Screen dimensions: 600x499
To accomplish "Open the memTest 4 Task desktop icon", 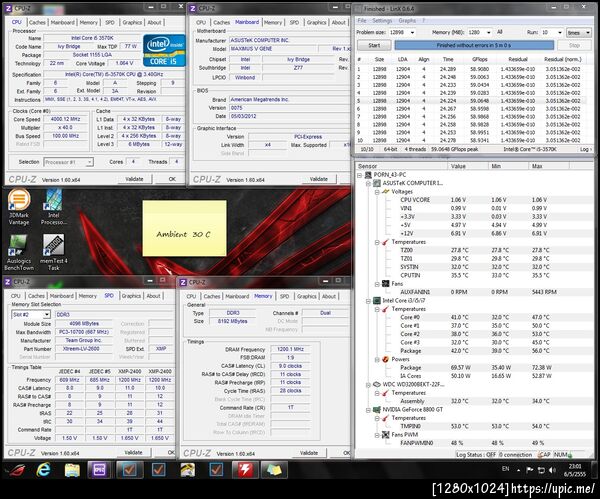I will 54,253.
